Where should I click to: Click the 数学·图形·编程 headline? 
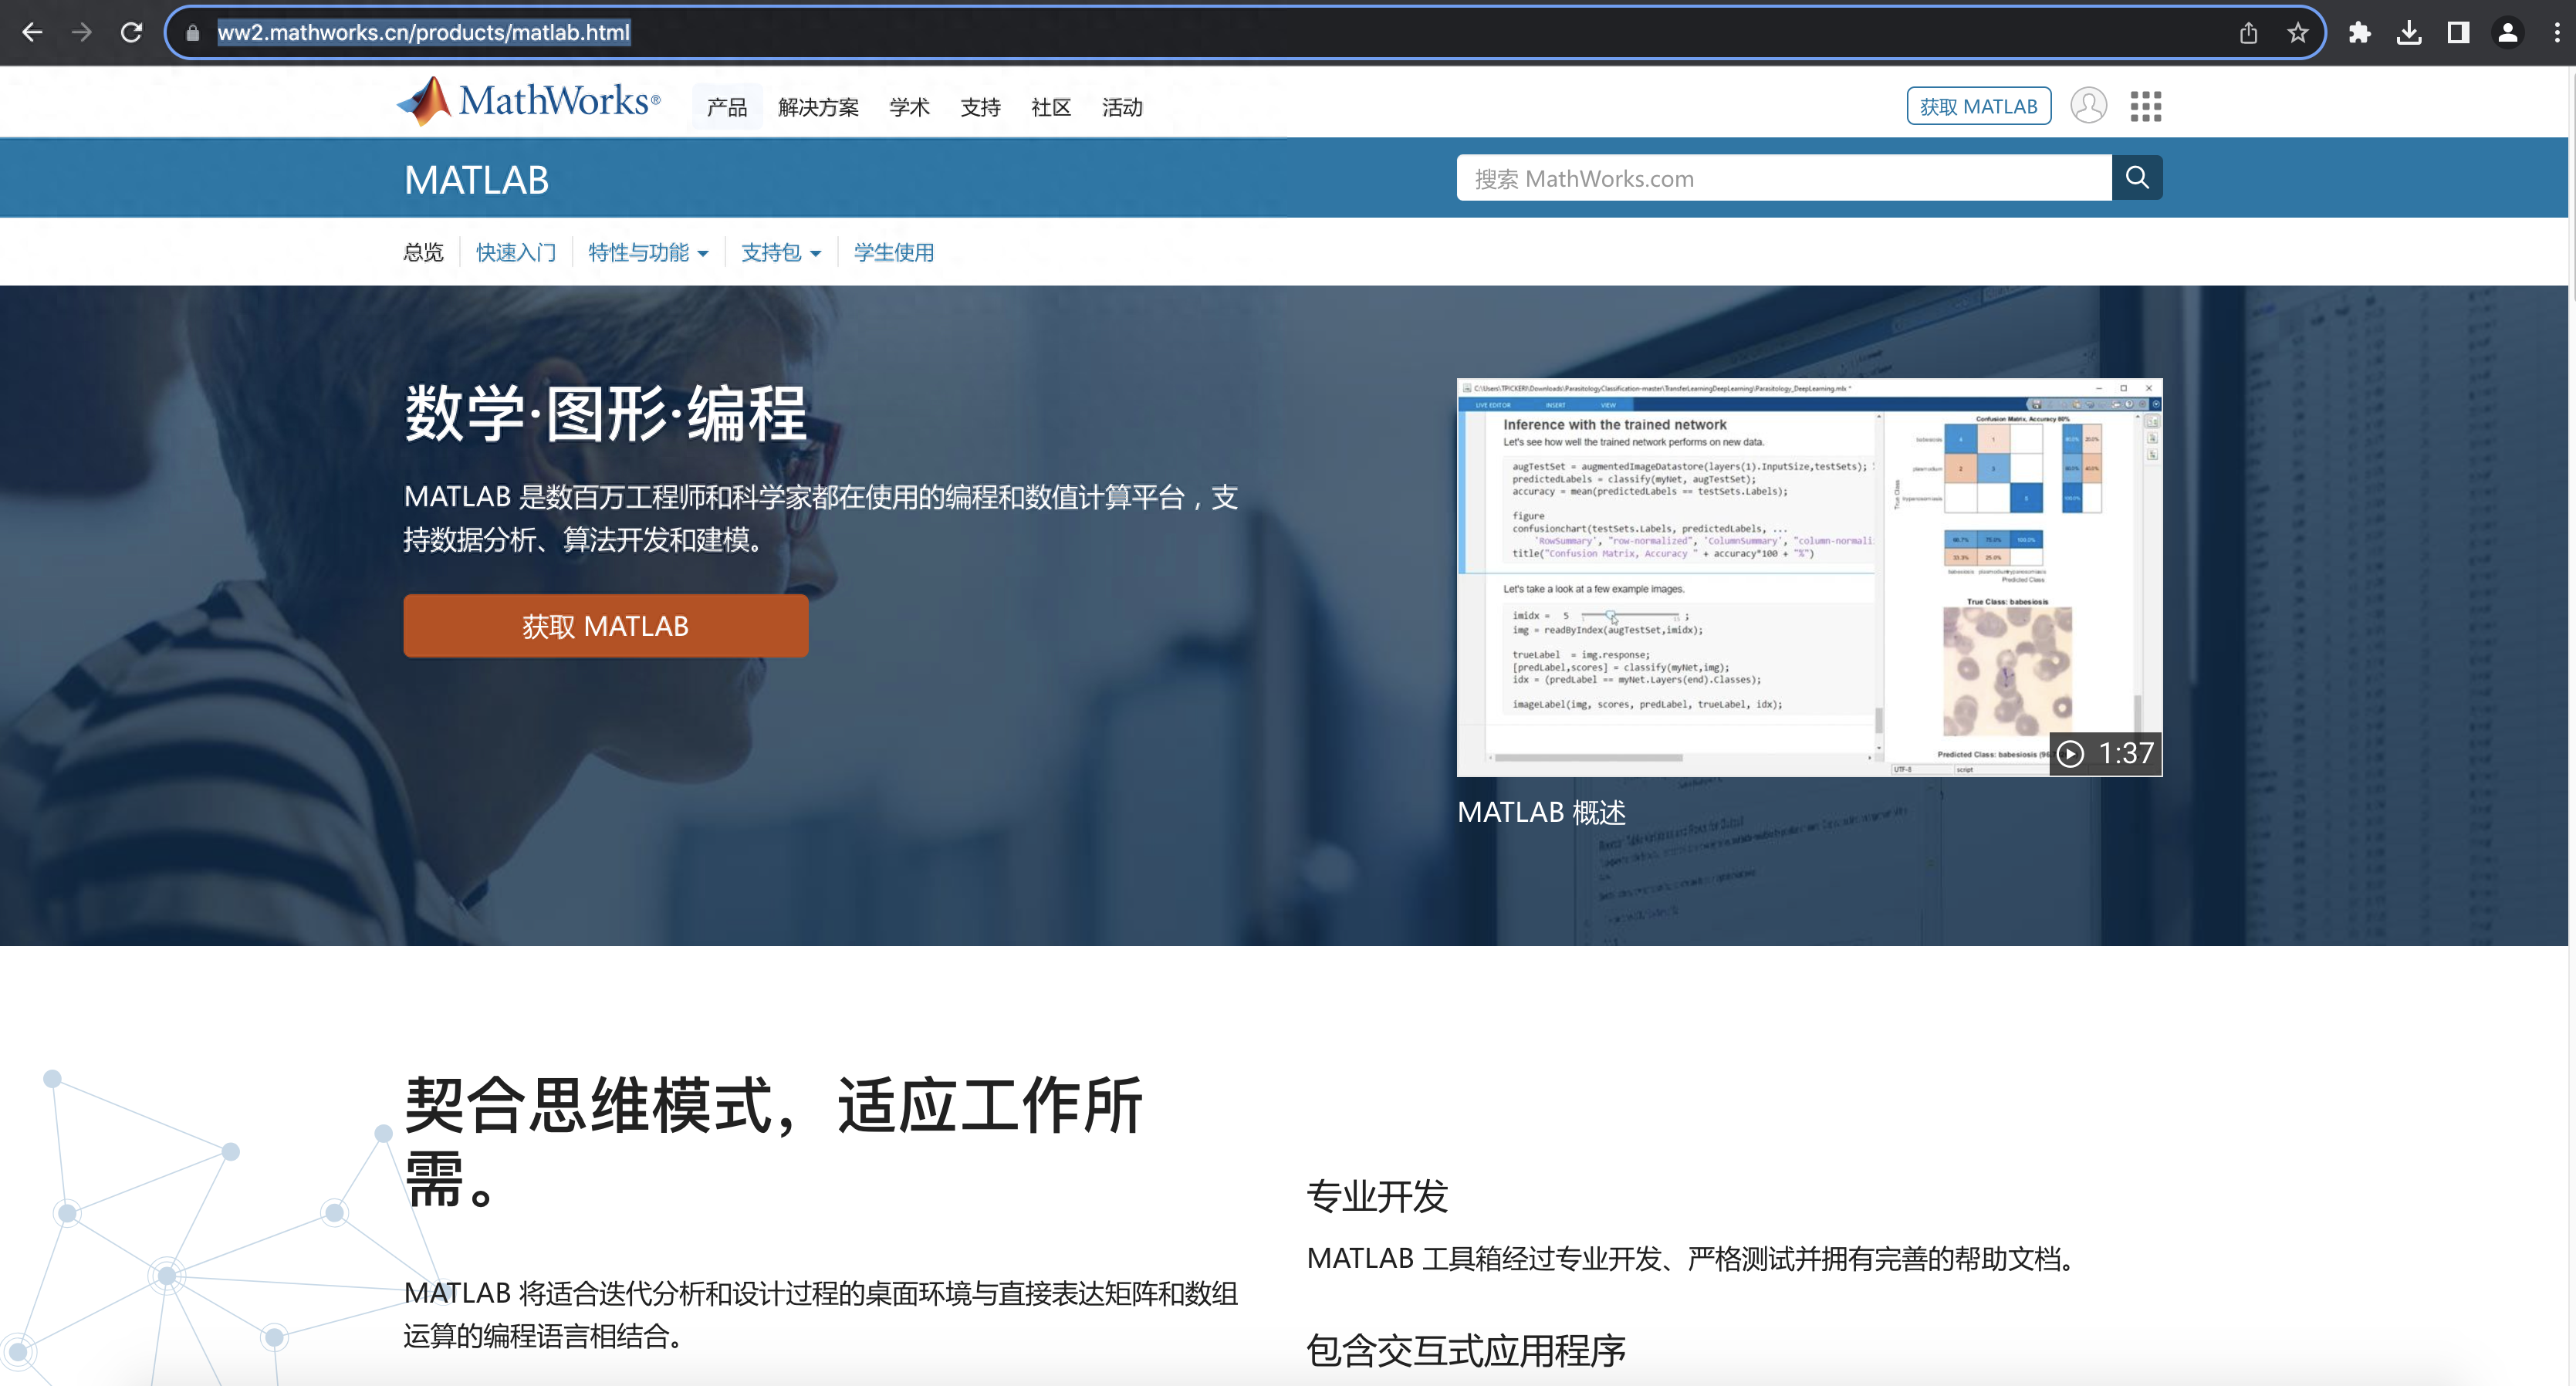(606, 412)
